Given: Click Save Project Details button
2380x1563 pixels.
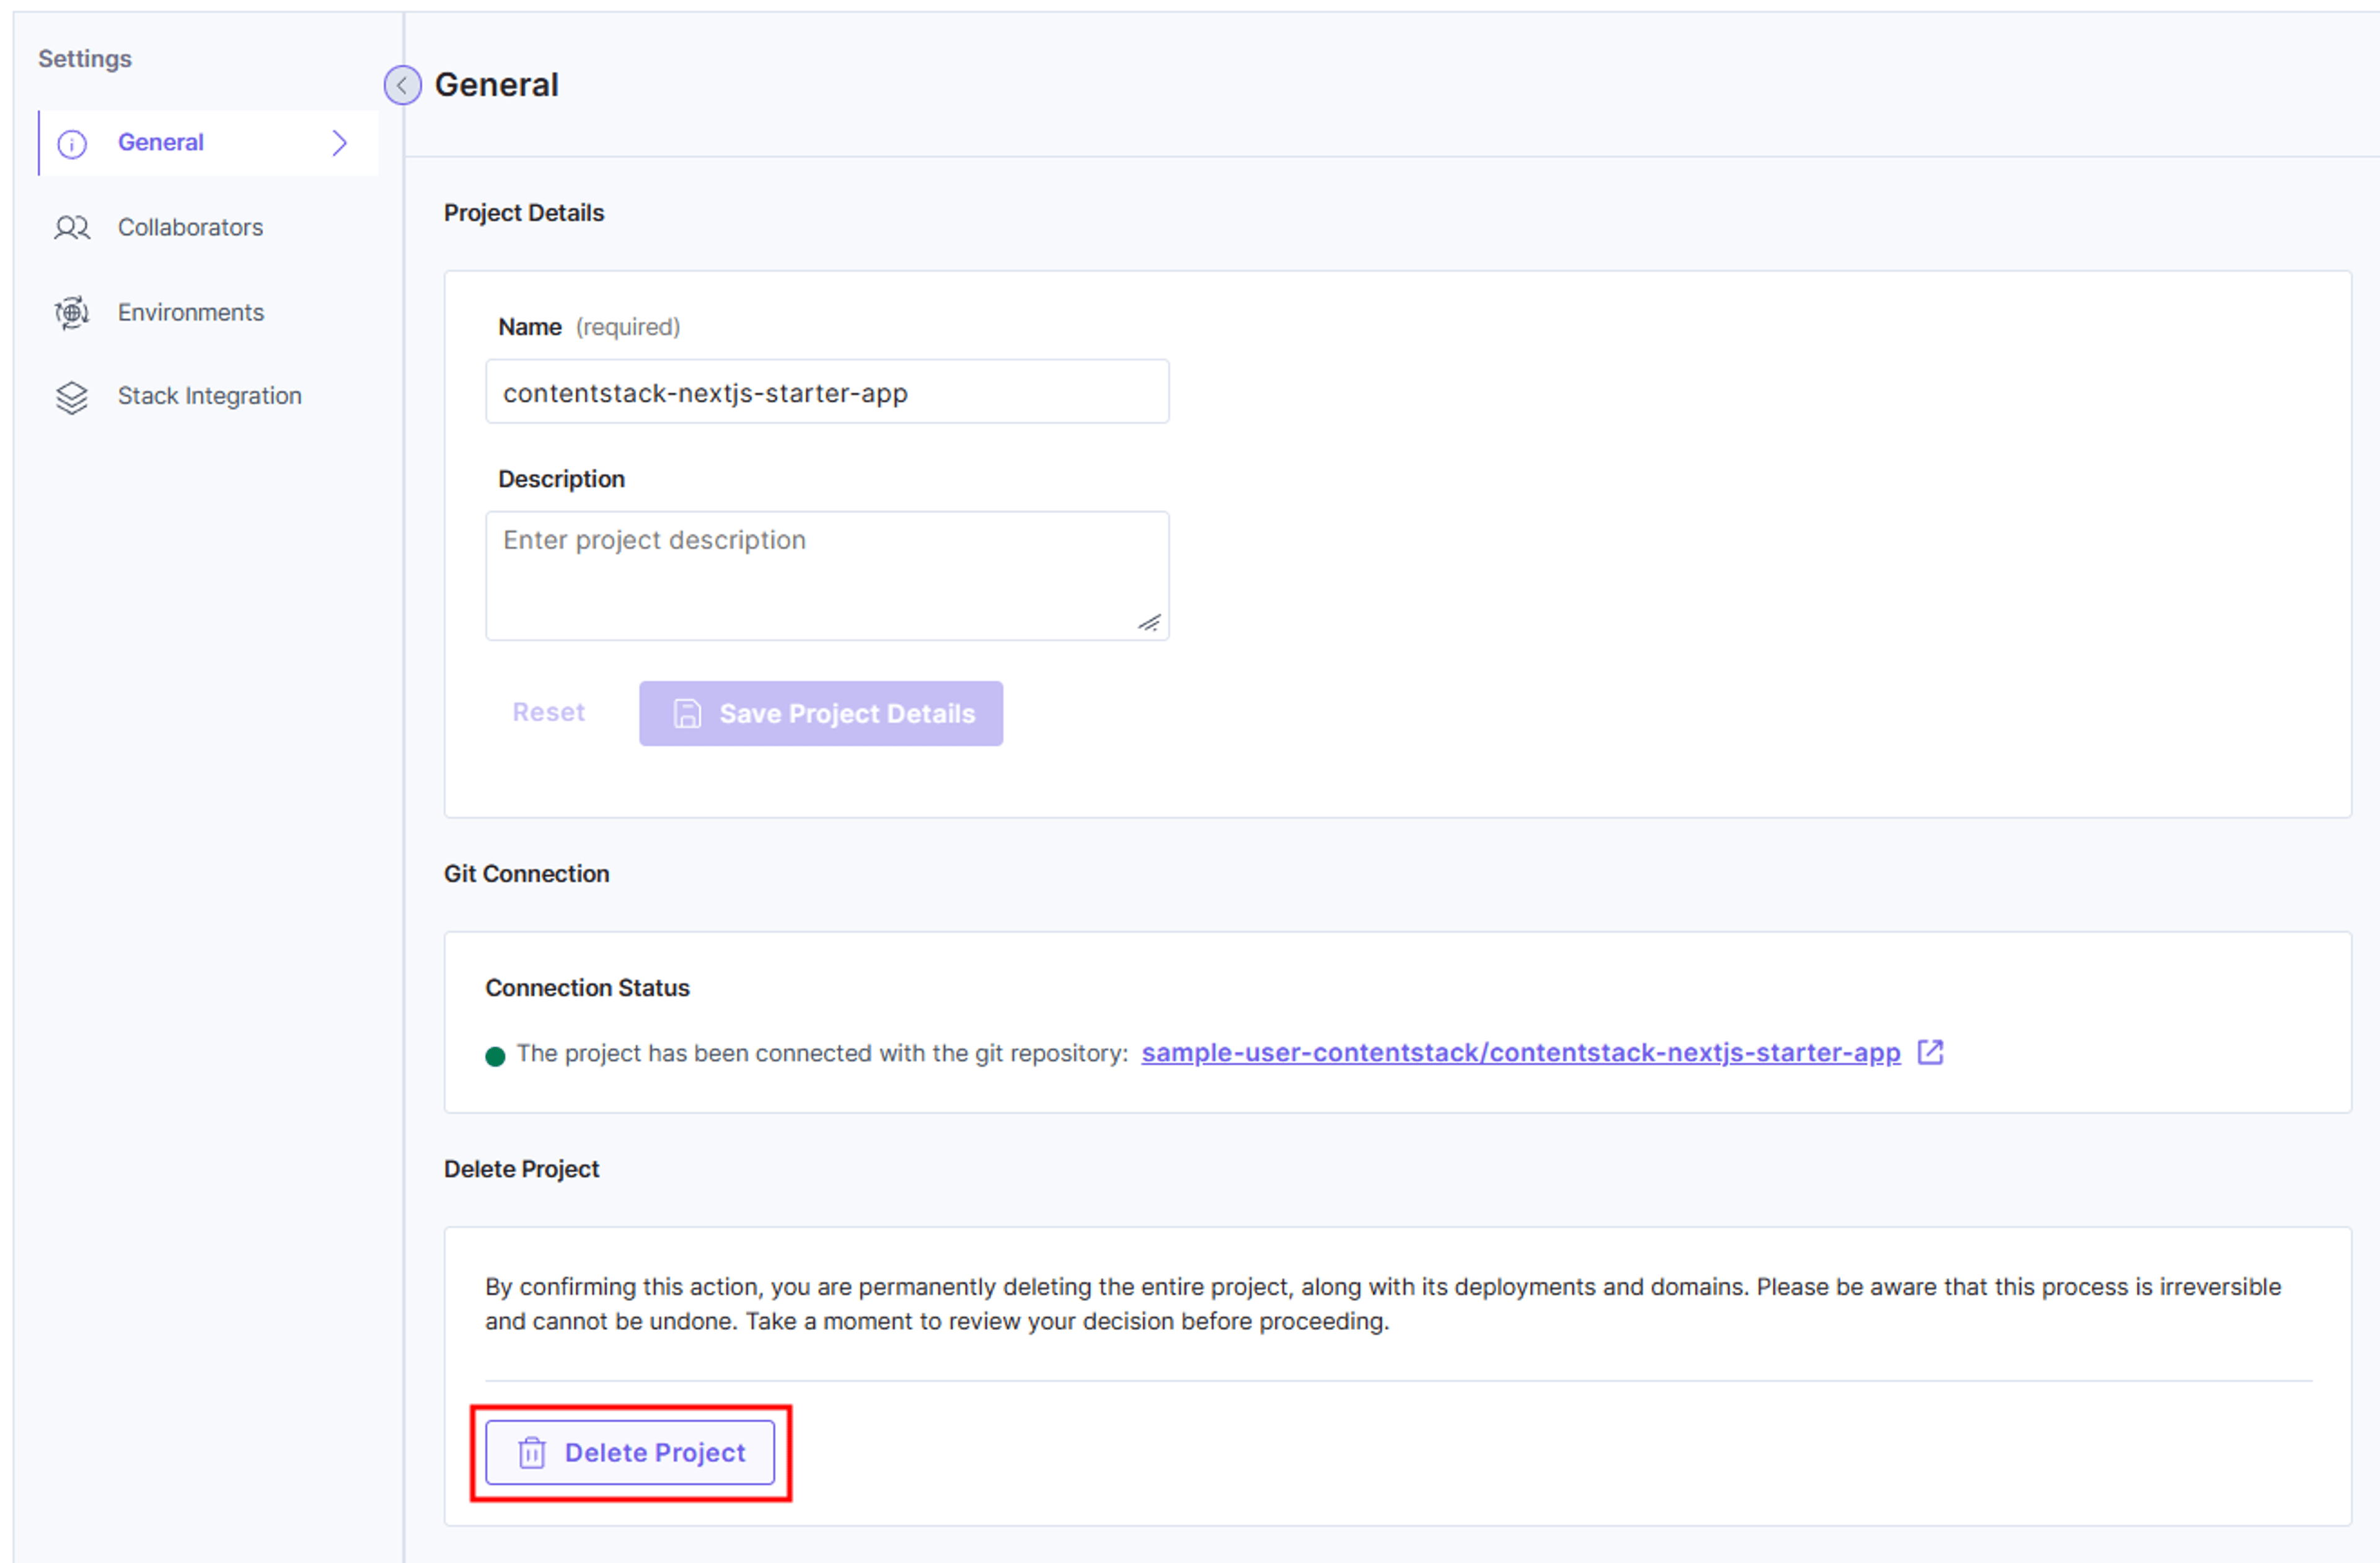Looking at the screenshot, I should tap(821, 713).
